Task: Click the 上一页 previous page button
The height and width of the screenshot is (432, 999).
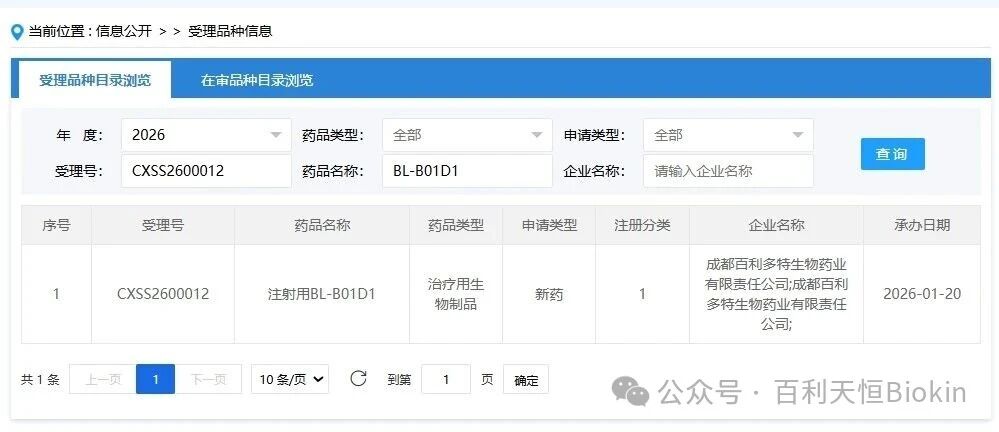Action: click(102, 379)
